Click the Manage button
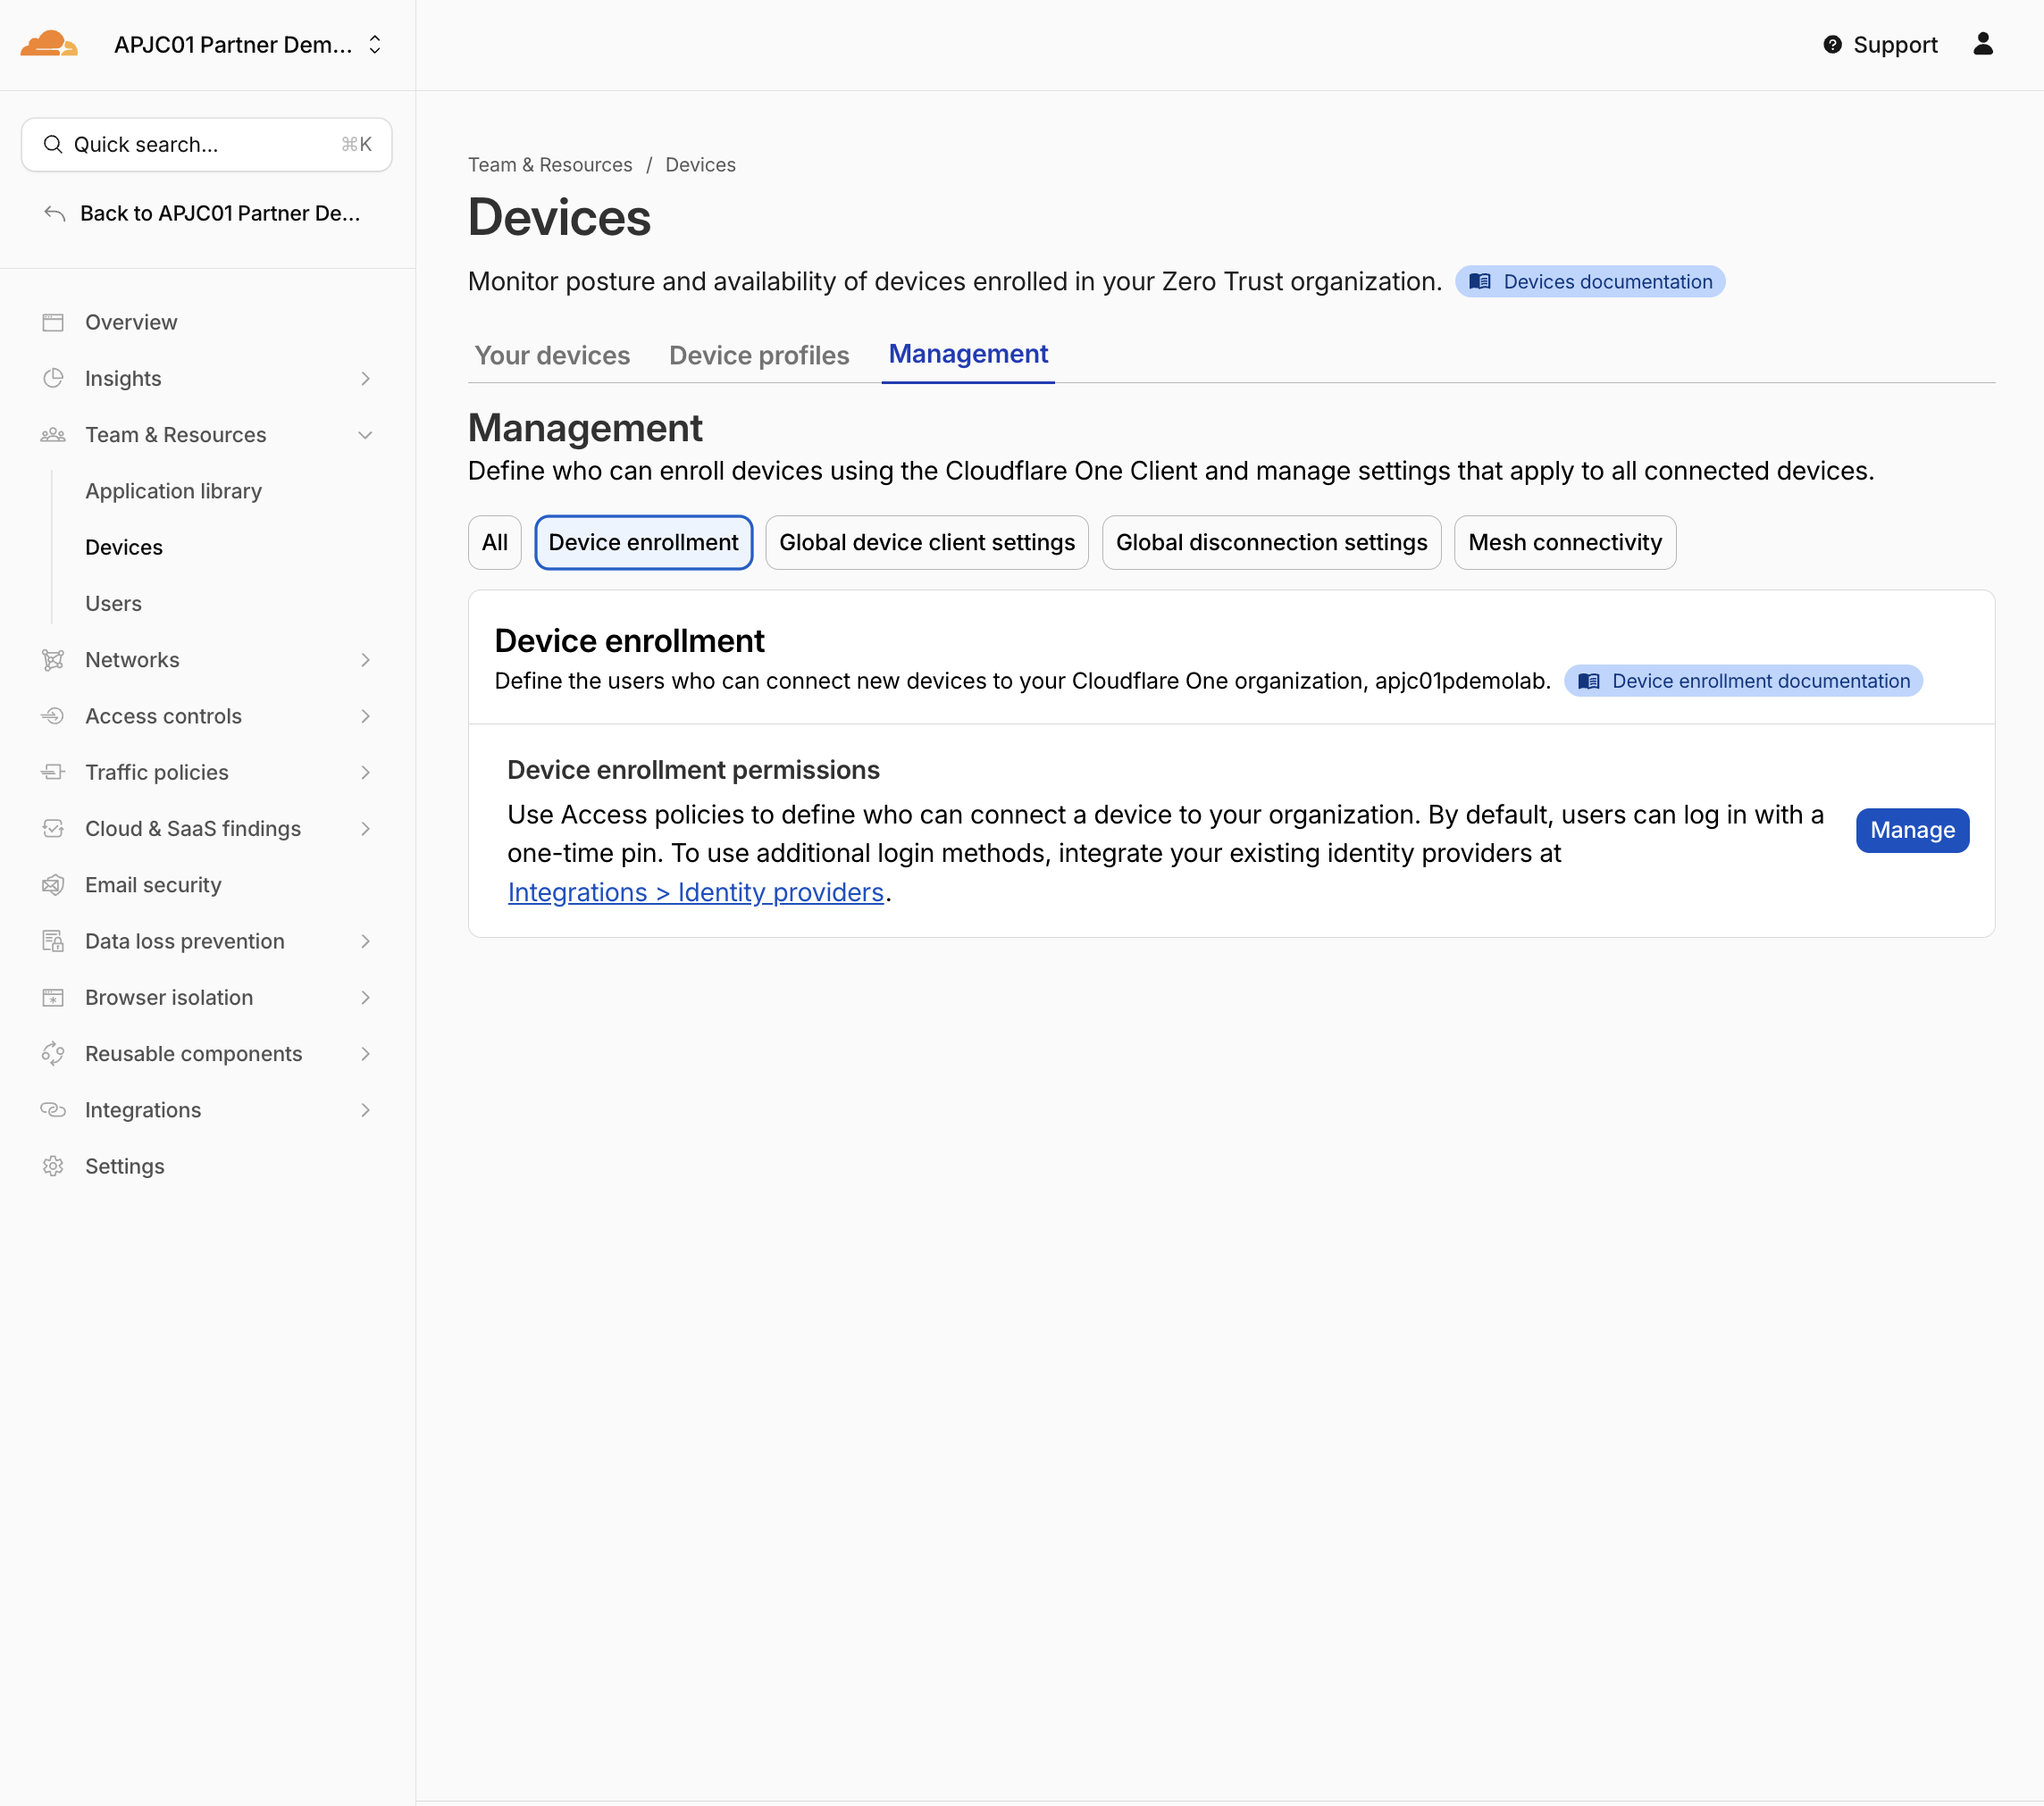The image size is (2044, 1806). tap(1912, 830)
